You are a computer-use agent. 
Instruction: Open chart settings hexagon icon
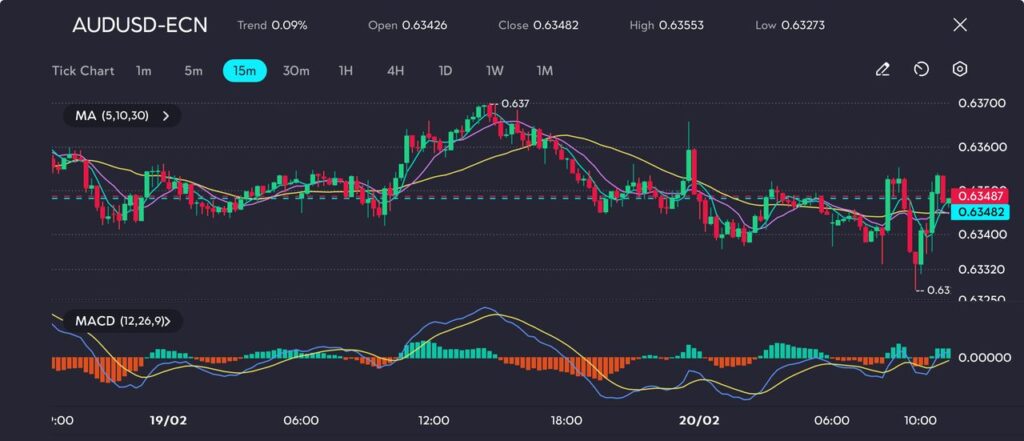(960, 70)
